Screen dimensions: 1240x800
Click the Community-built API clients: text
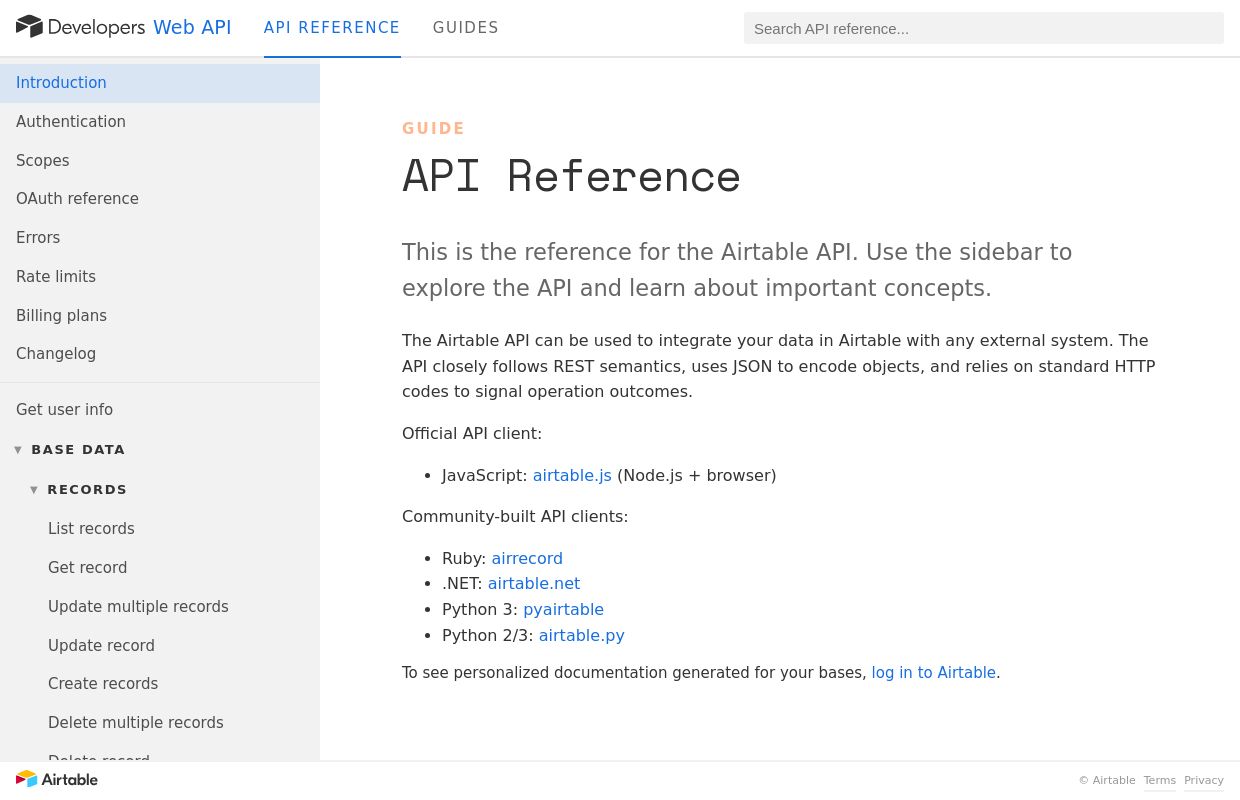(x=515, y=517)
